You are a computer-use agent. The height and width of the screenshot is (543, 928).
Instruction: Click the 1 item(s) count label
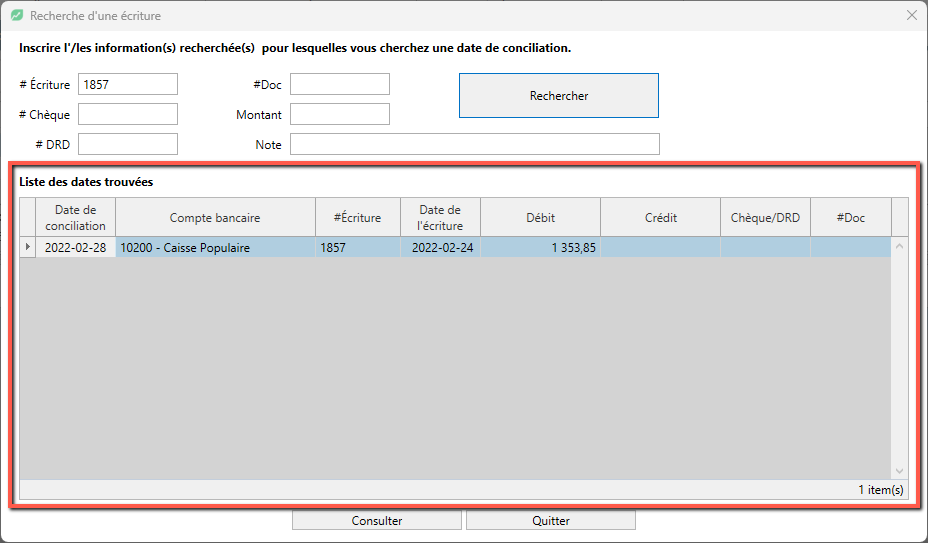pyautogui.click(x=881, y=490)
